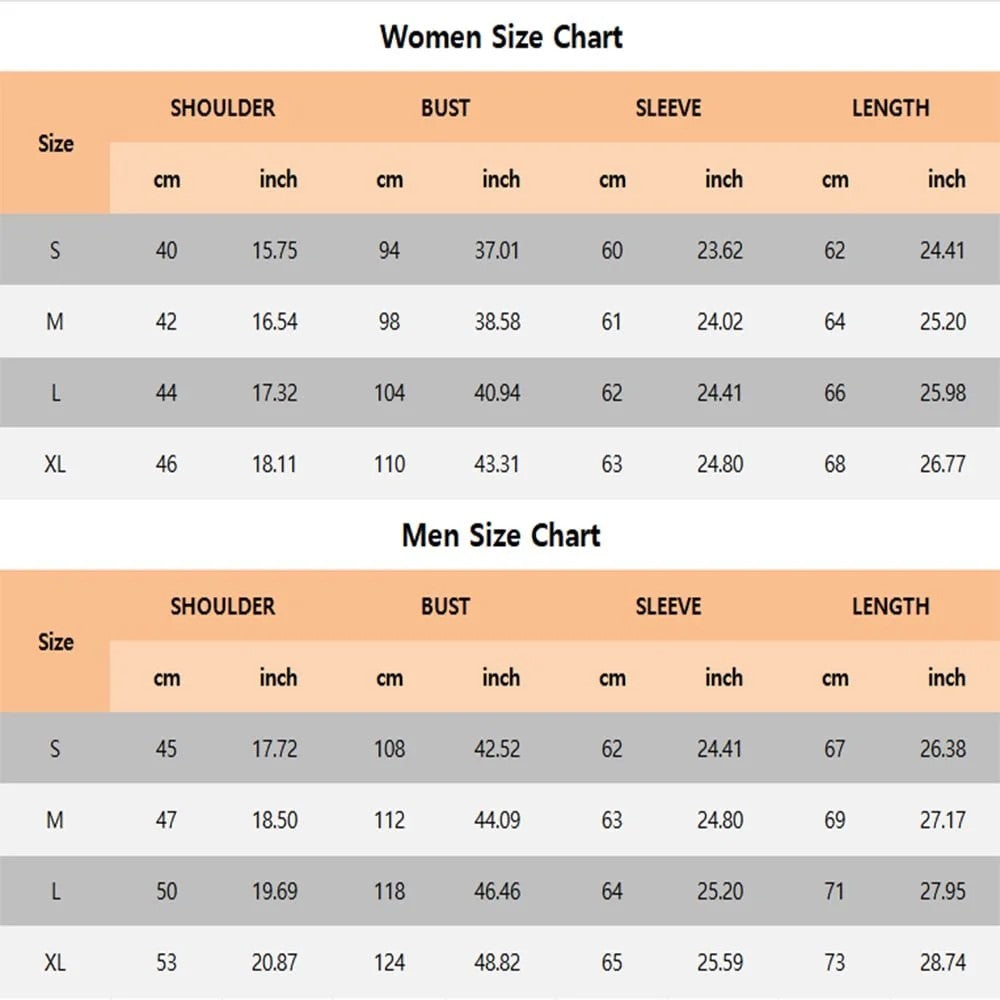Click the 48.82 bust inch cell
1000x1000 pixels.
(497, 963)
